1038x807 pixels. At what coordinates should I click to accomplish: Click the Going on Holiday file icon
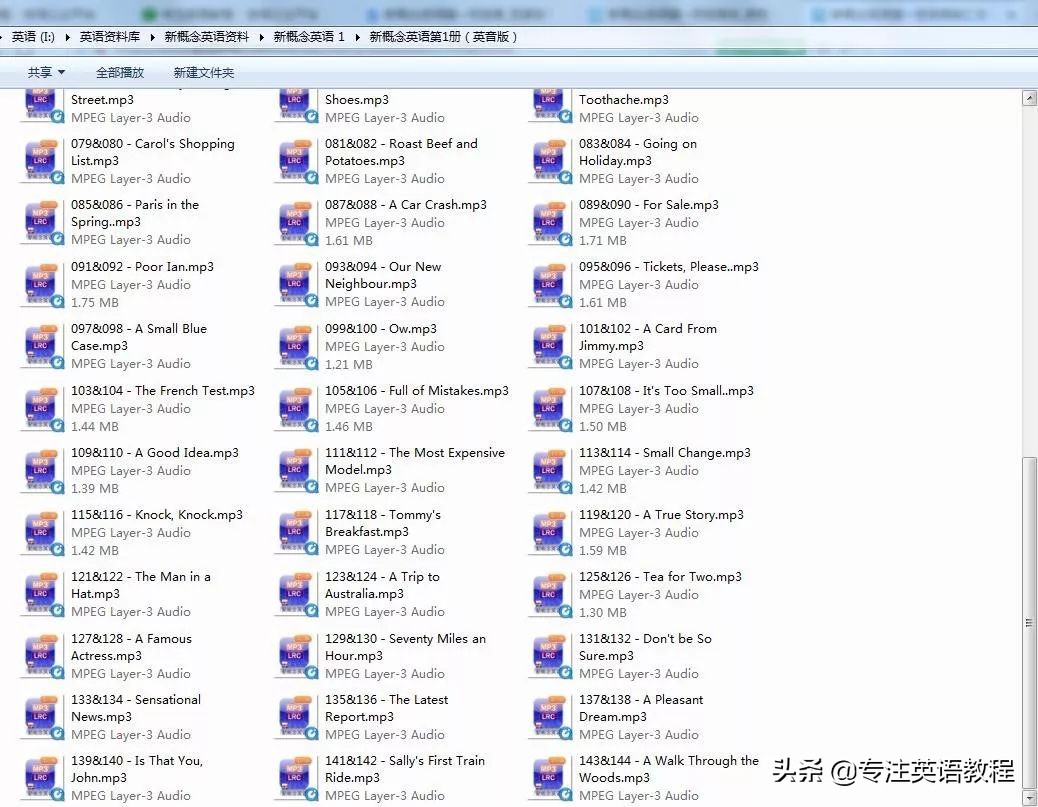click(x=549, y=161)
